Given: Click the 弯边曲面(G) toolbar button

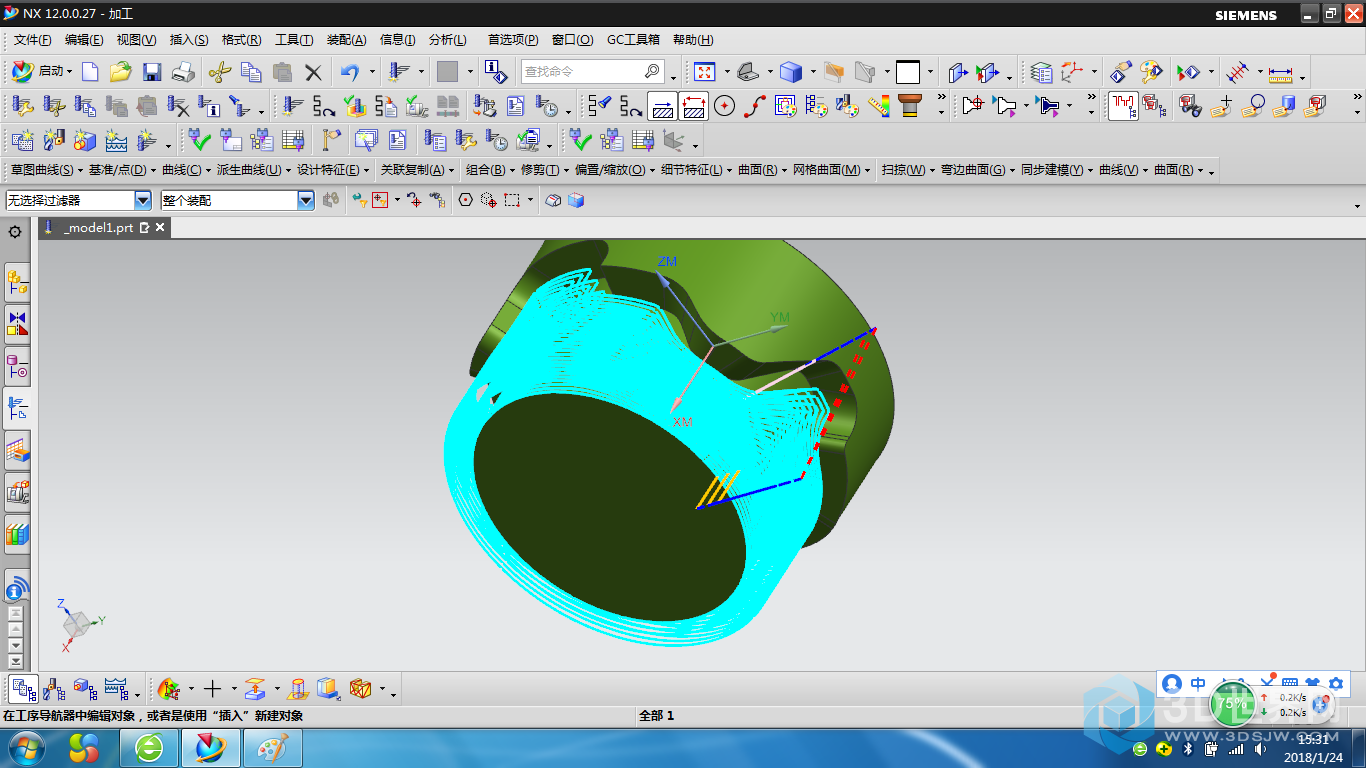Looking at the screenshot, I should (x=972, y=170).
